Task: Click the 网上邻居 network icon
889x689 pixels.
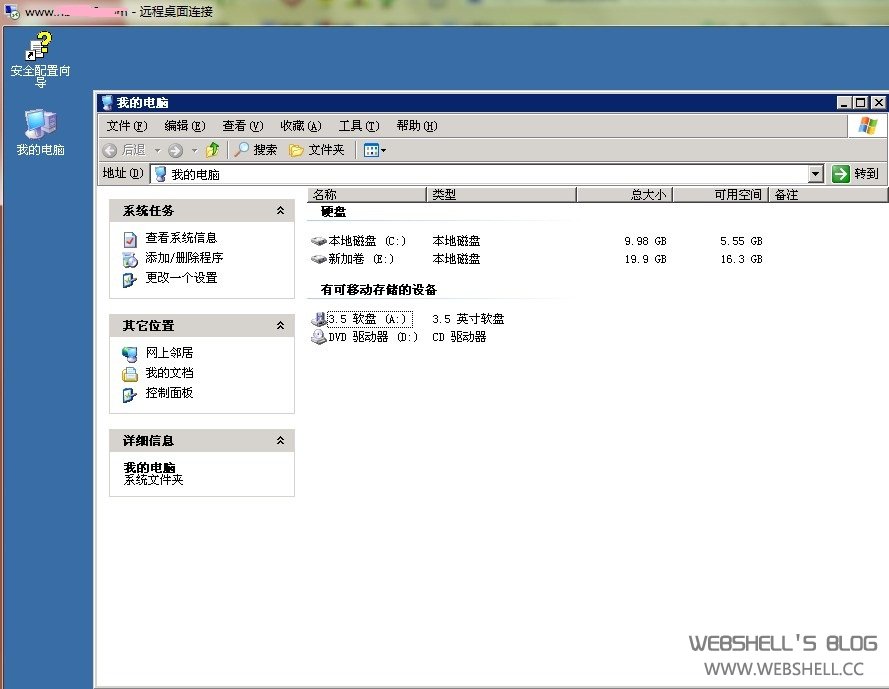Action: tap(130, 354)
